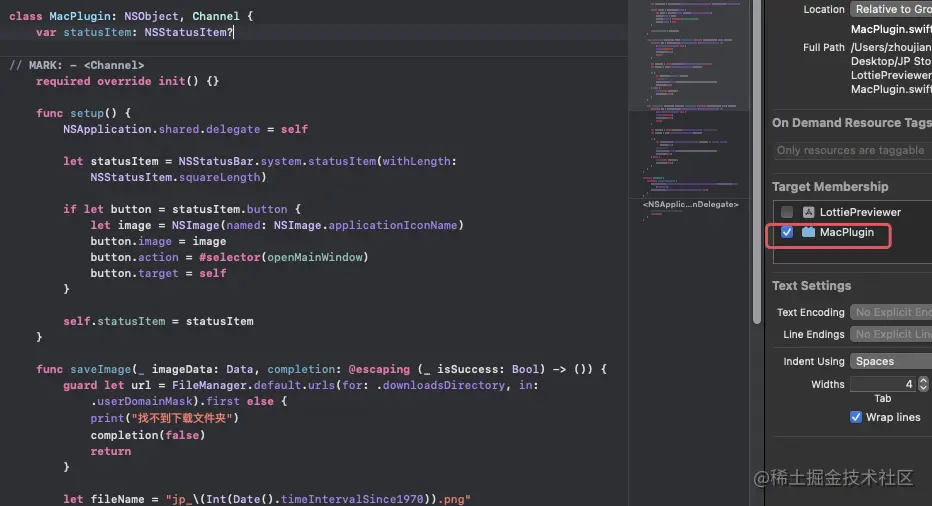Click the editor vertical scrollbar
Image resolution: width=932 pixels, height=506 pixels.
[x=757, y=162]
